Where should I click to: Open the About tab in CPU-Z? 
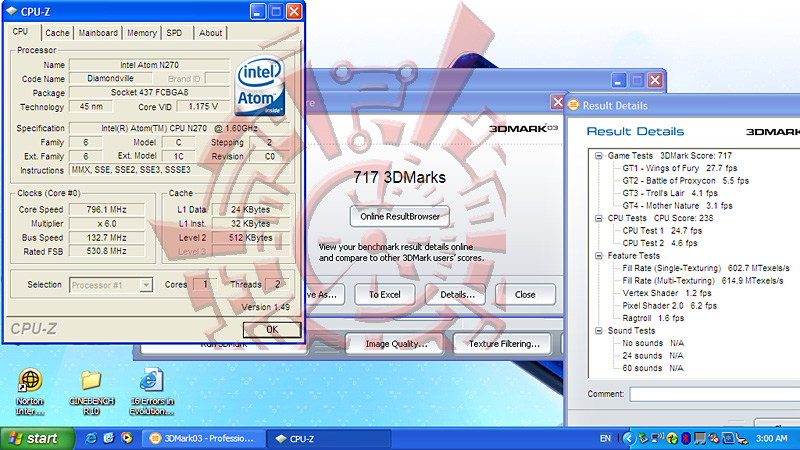point(211,33)
